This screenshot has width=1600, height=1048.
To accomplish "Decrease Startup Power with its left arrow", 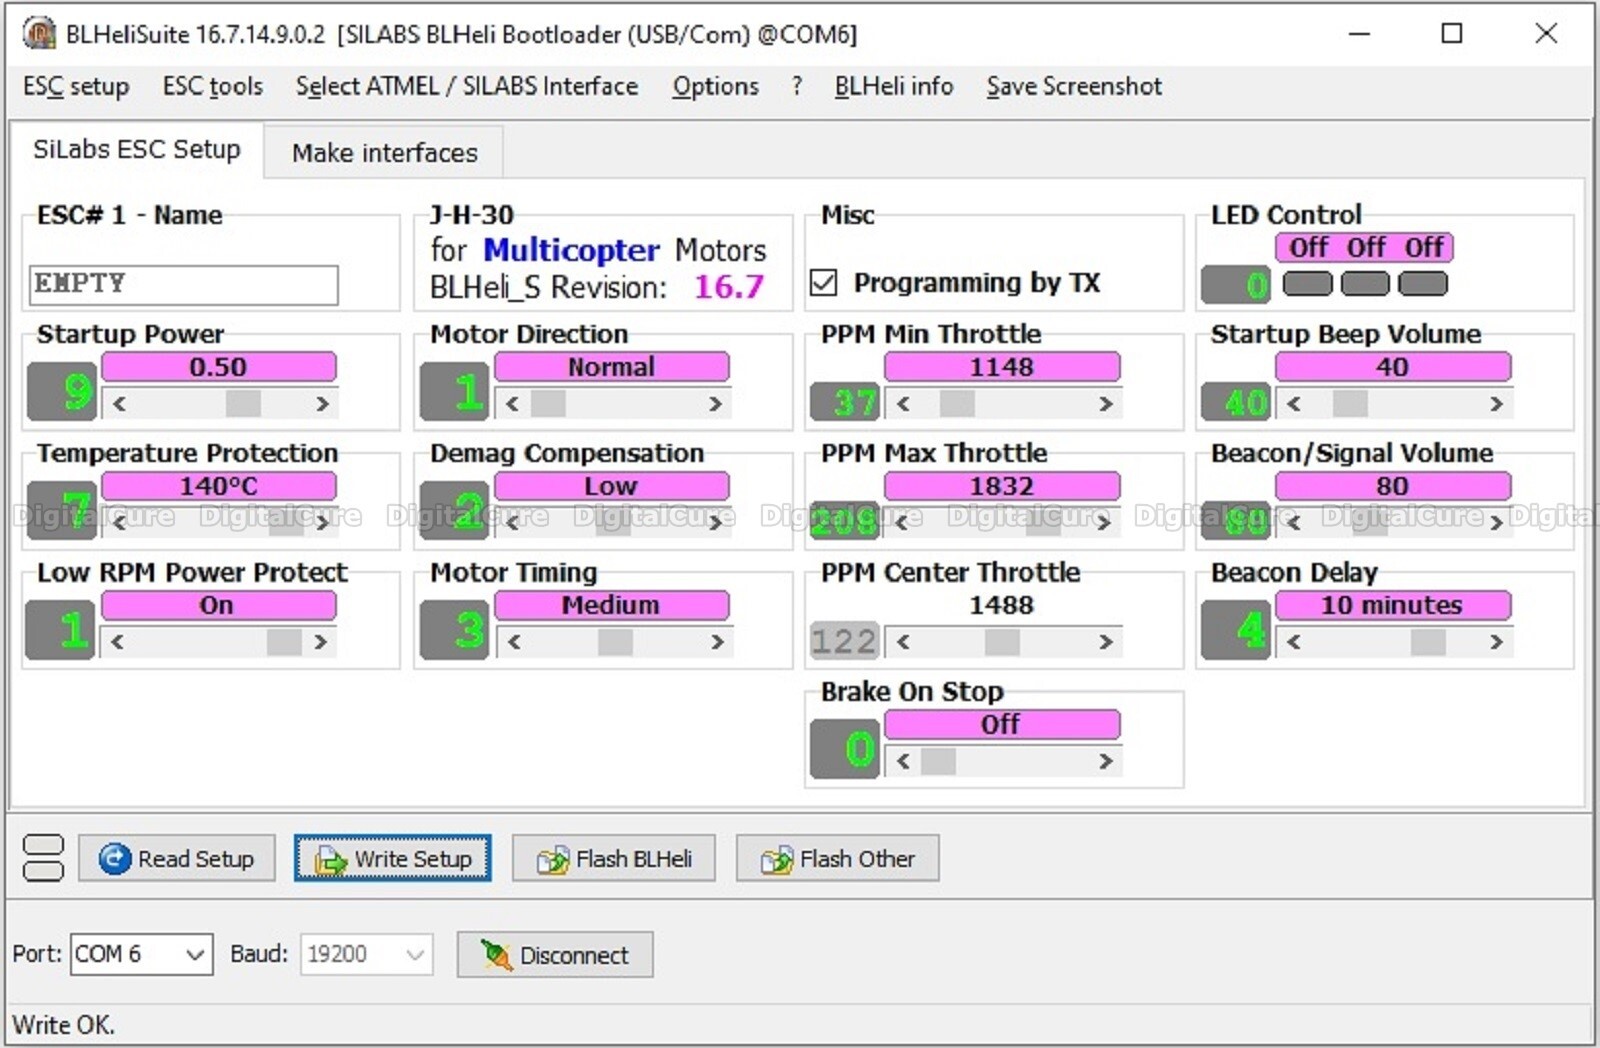I will point(119,404).
